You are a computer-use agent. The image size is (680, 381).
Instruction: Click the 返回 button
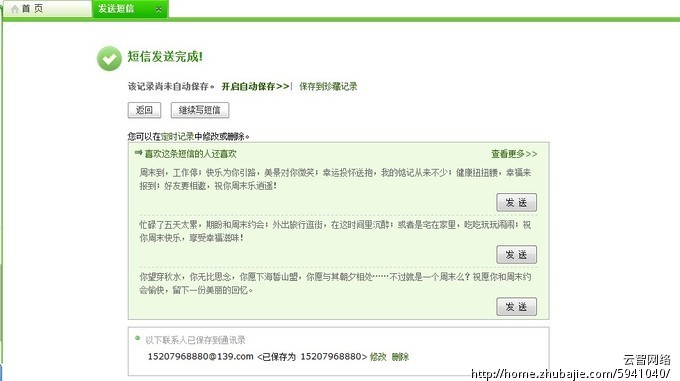(144, 110)
